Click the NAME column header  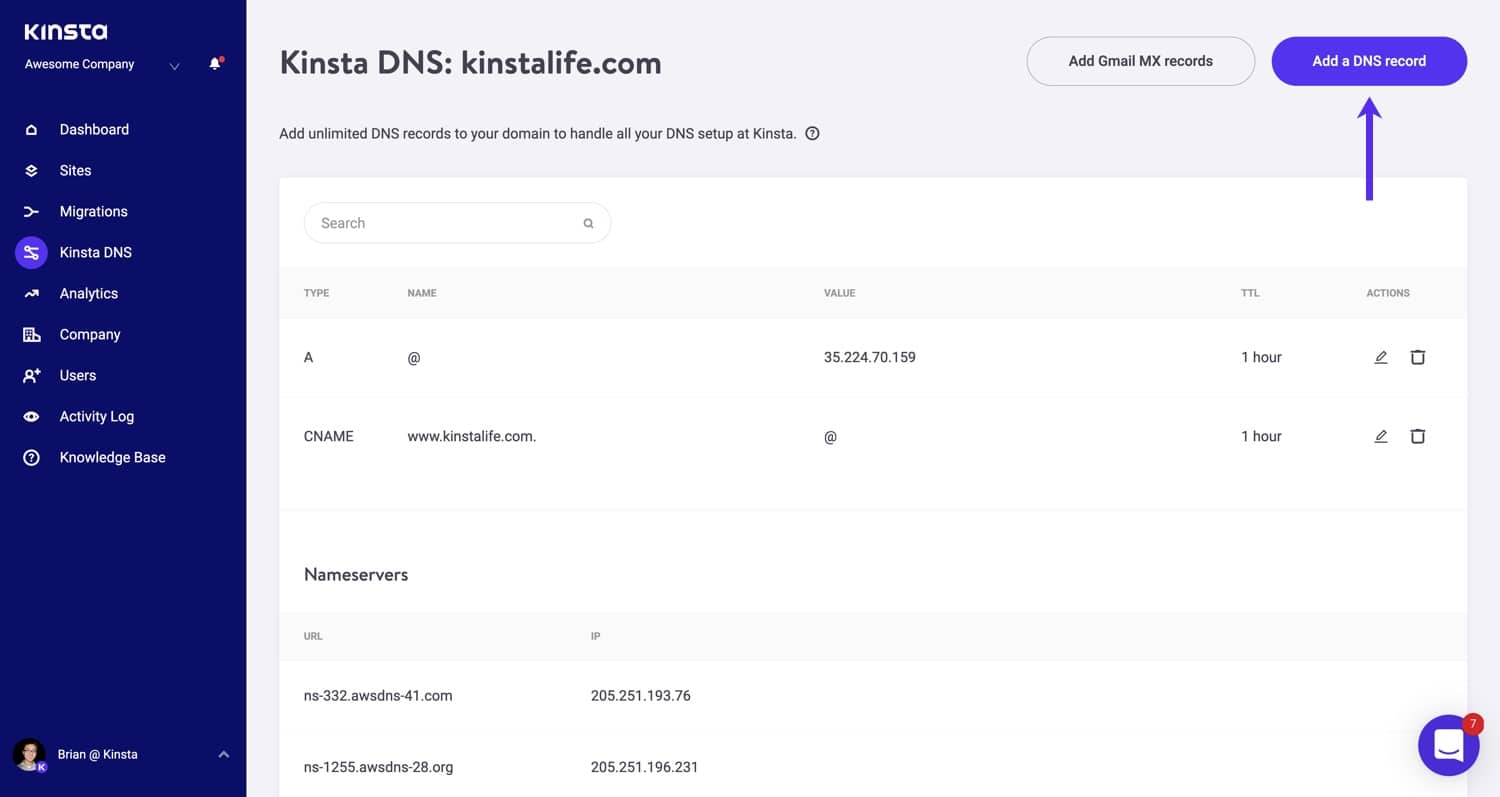421,293
